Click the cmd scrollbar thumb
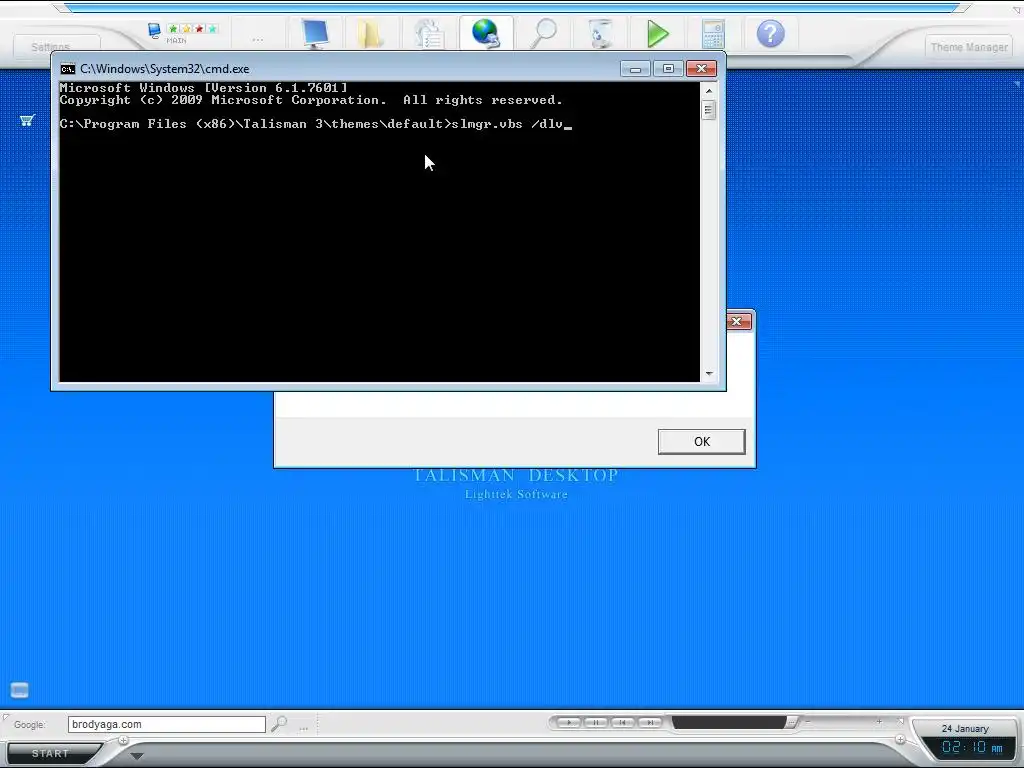 coord(709,110)
